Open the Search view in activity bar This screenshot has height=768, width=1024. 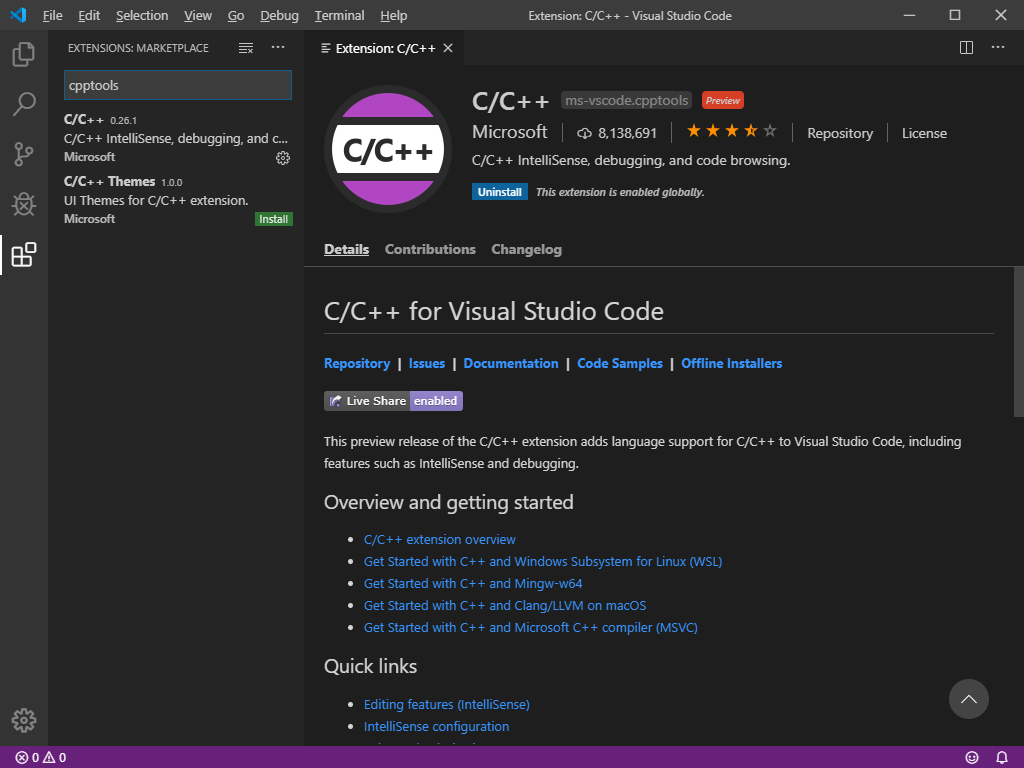pyautogui.click(x=24, y=104)
